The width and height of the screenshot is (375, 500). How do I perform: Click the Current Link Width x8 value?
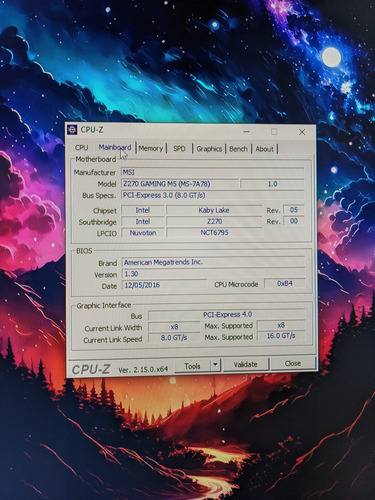coord(174,327)
